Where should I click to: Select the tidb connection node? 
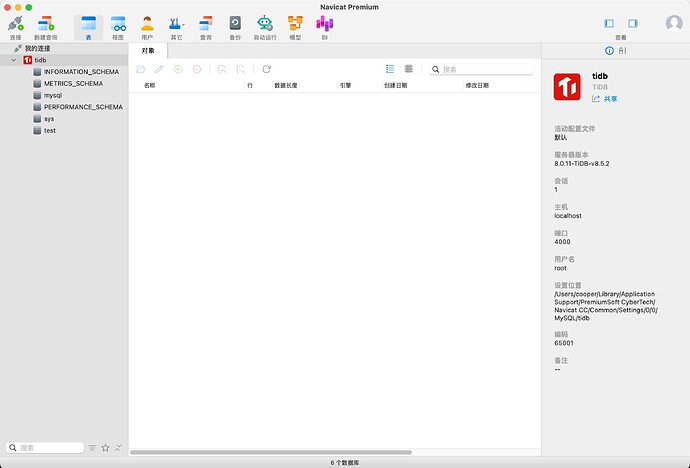tap(40, 60)
